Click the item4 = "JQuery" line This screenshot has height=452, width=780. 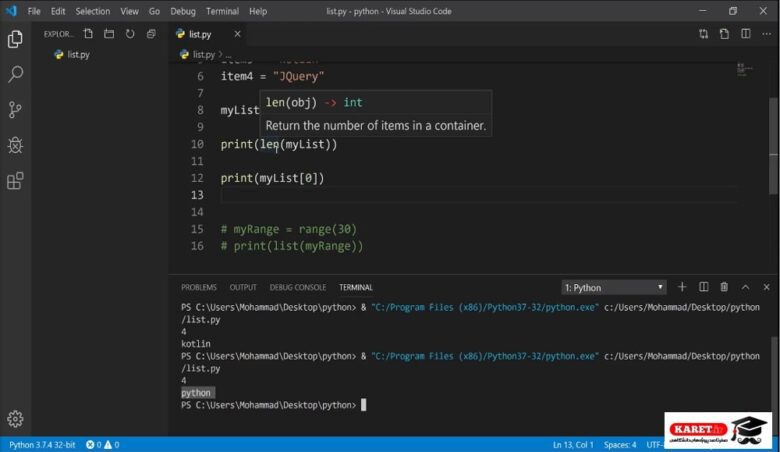272,76
